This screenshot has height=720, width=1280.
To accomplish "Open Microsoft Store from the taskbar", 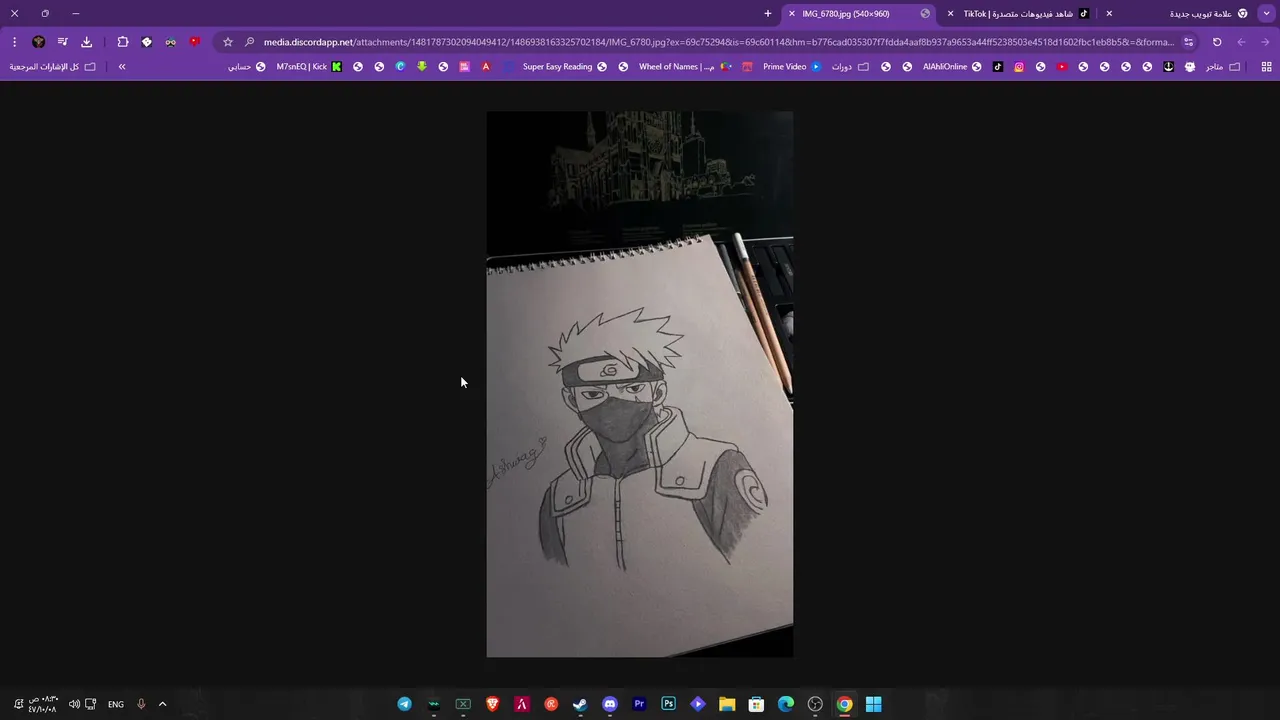I will click(x=757, y=704).
